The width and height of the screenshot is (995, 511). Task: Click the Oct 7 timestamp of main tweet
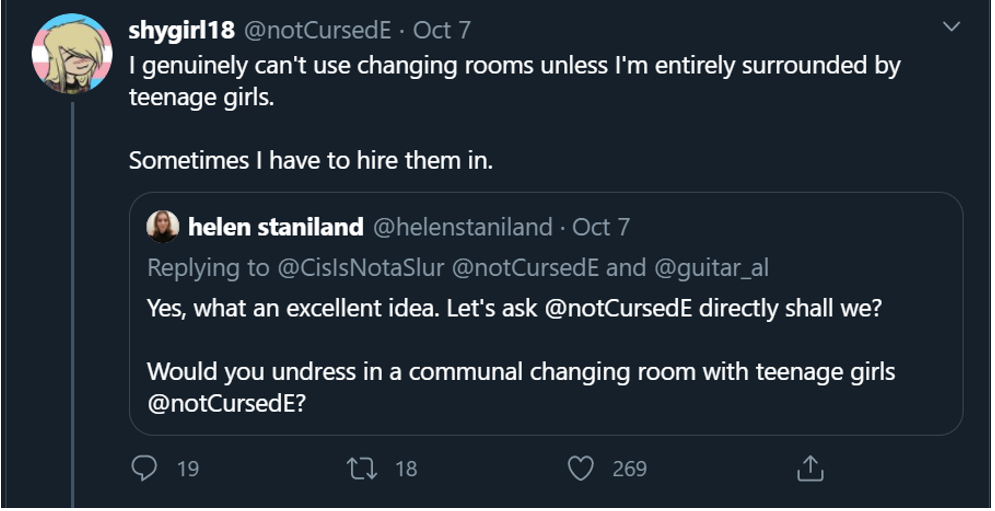coord(442,30)
